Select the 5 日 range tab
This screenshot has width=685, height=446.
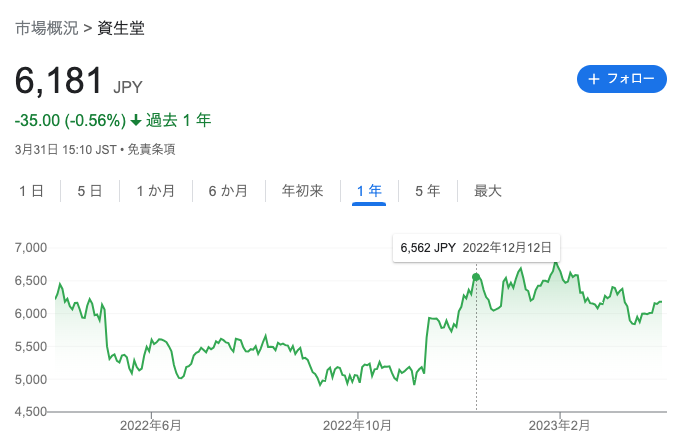(x=90, y=191)
